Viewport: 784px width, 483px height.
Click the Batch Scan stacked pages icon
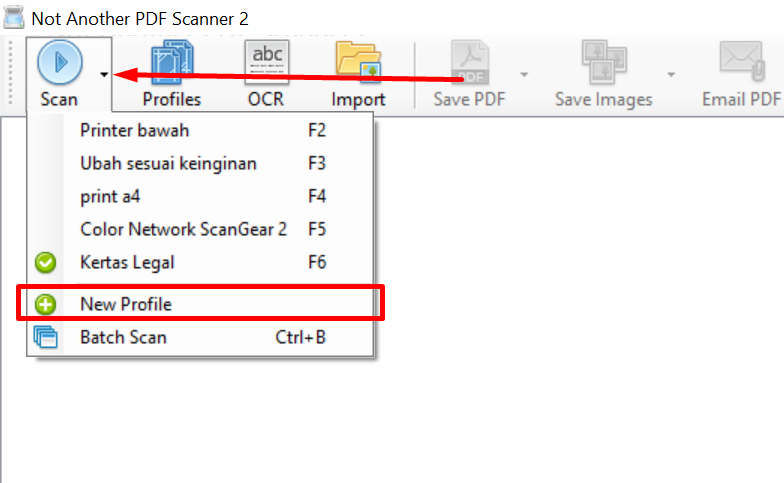46,337
